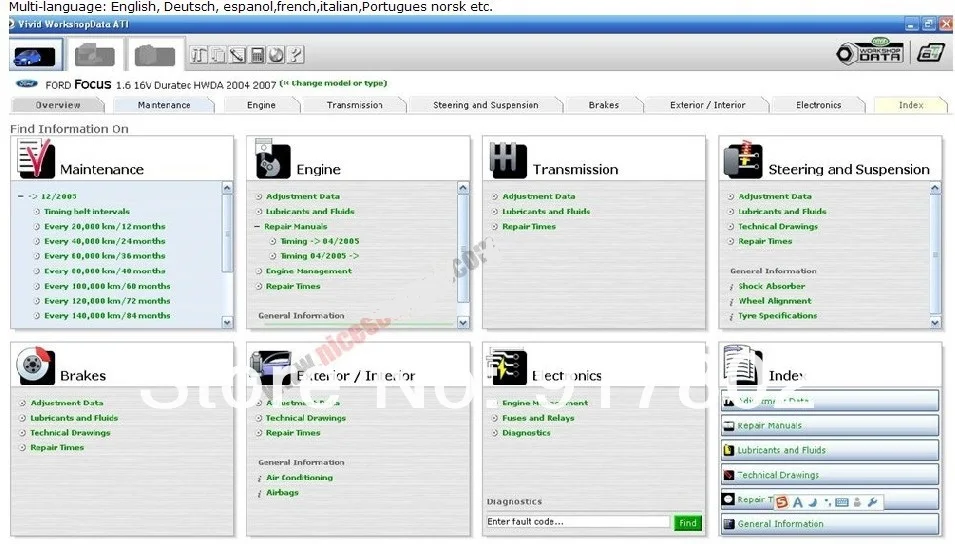Click the copy documents toolbar icon
This screenshot has width=955, height=544.
pyautogui.click(x=218, y=55)
